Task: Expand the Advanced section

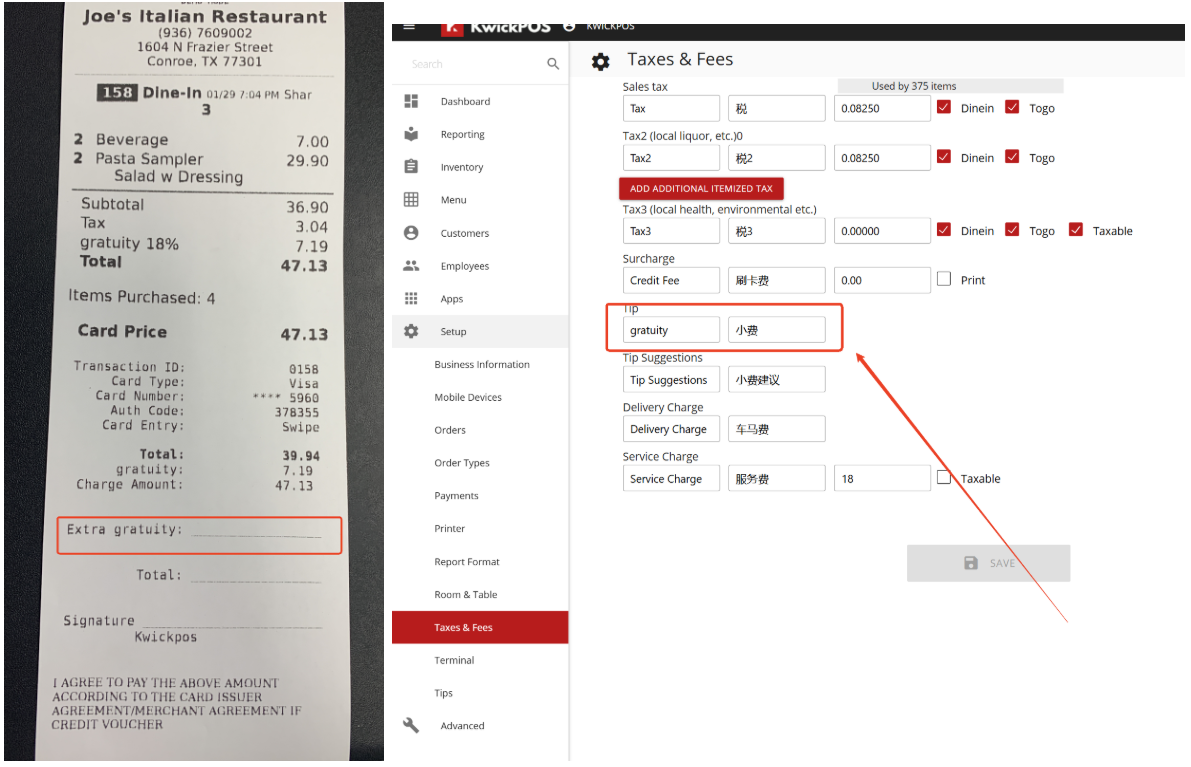Action: [480, 725]
